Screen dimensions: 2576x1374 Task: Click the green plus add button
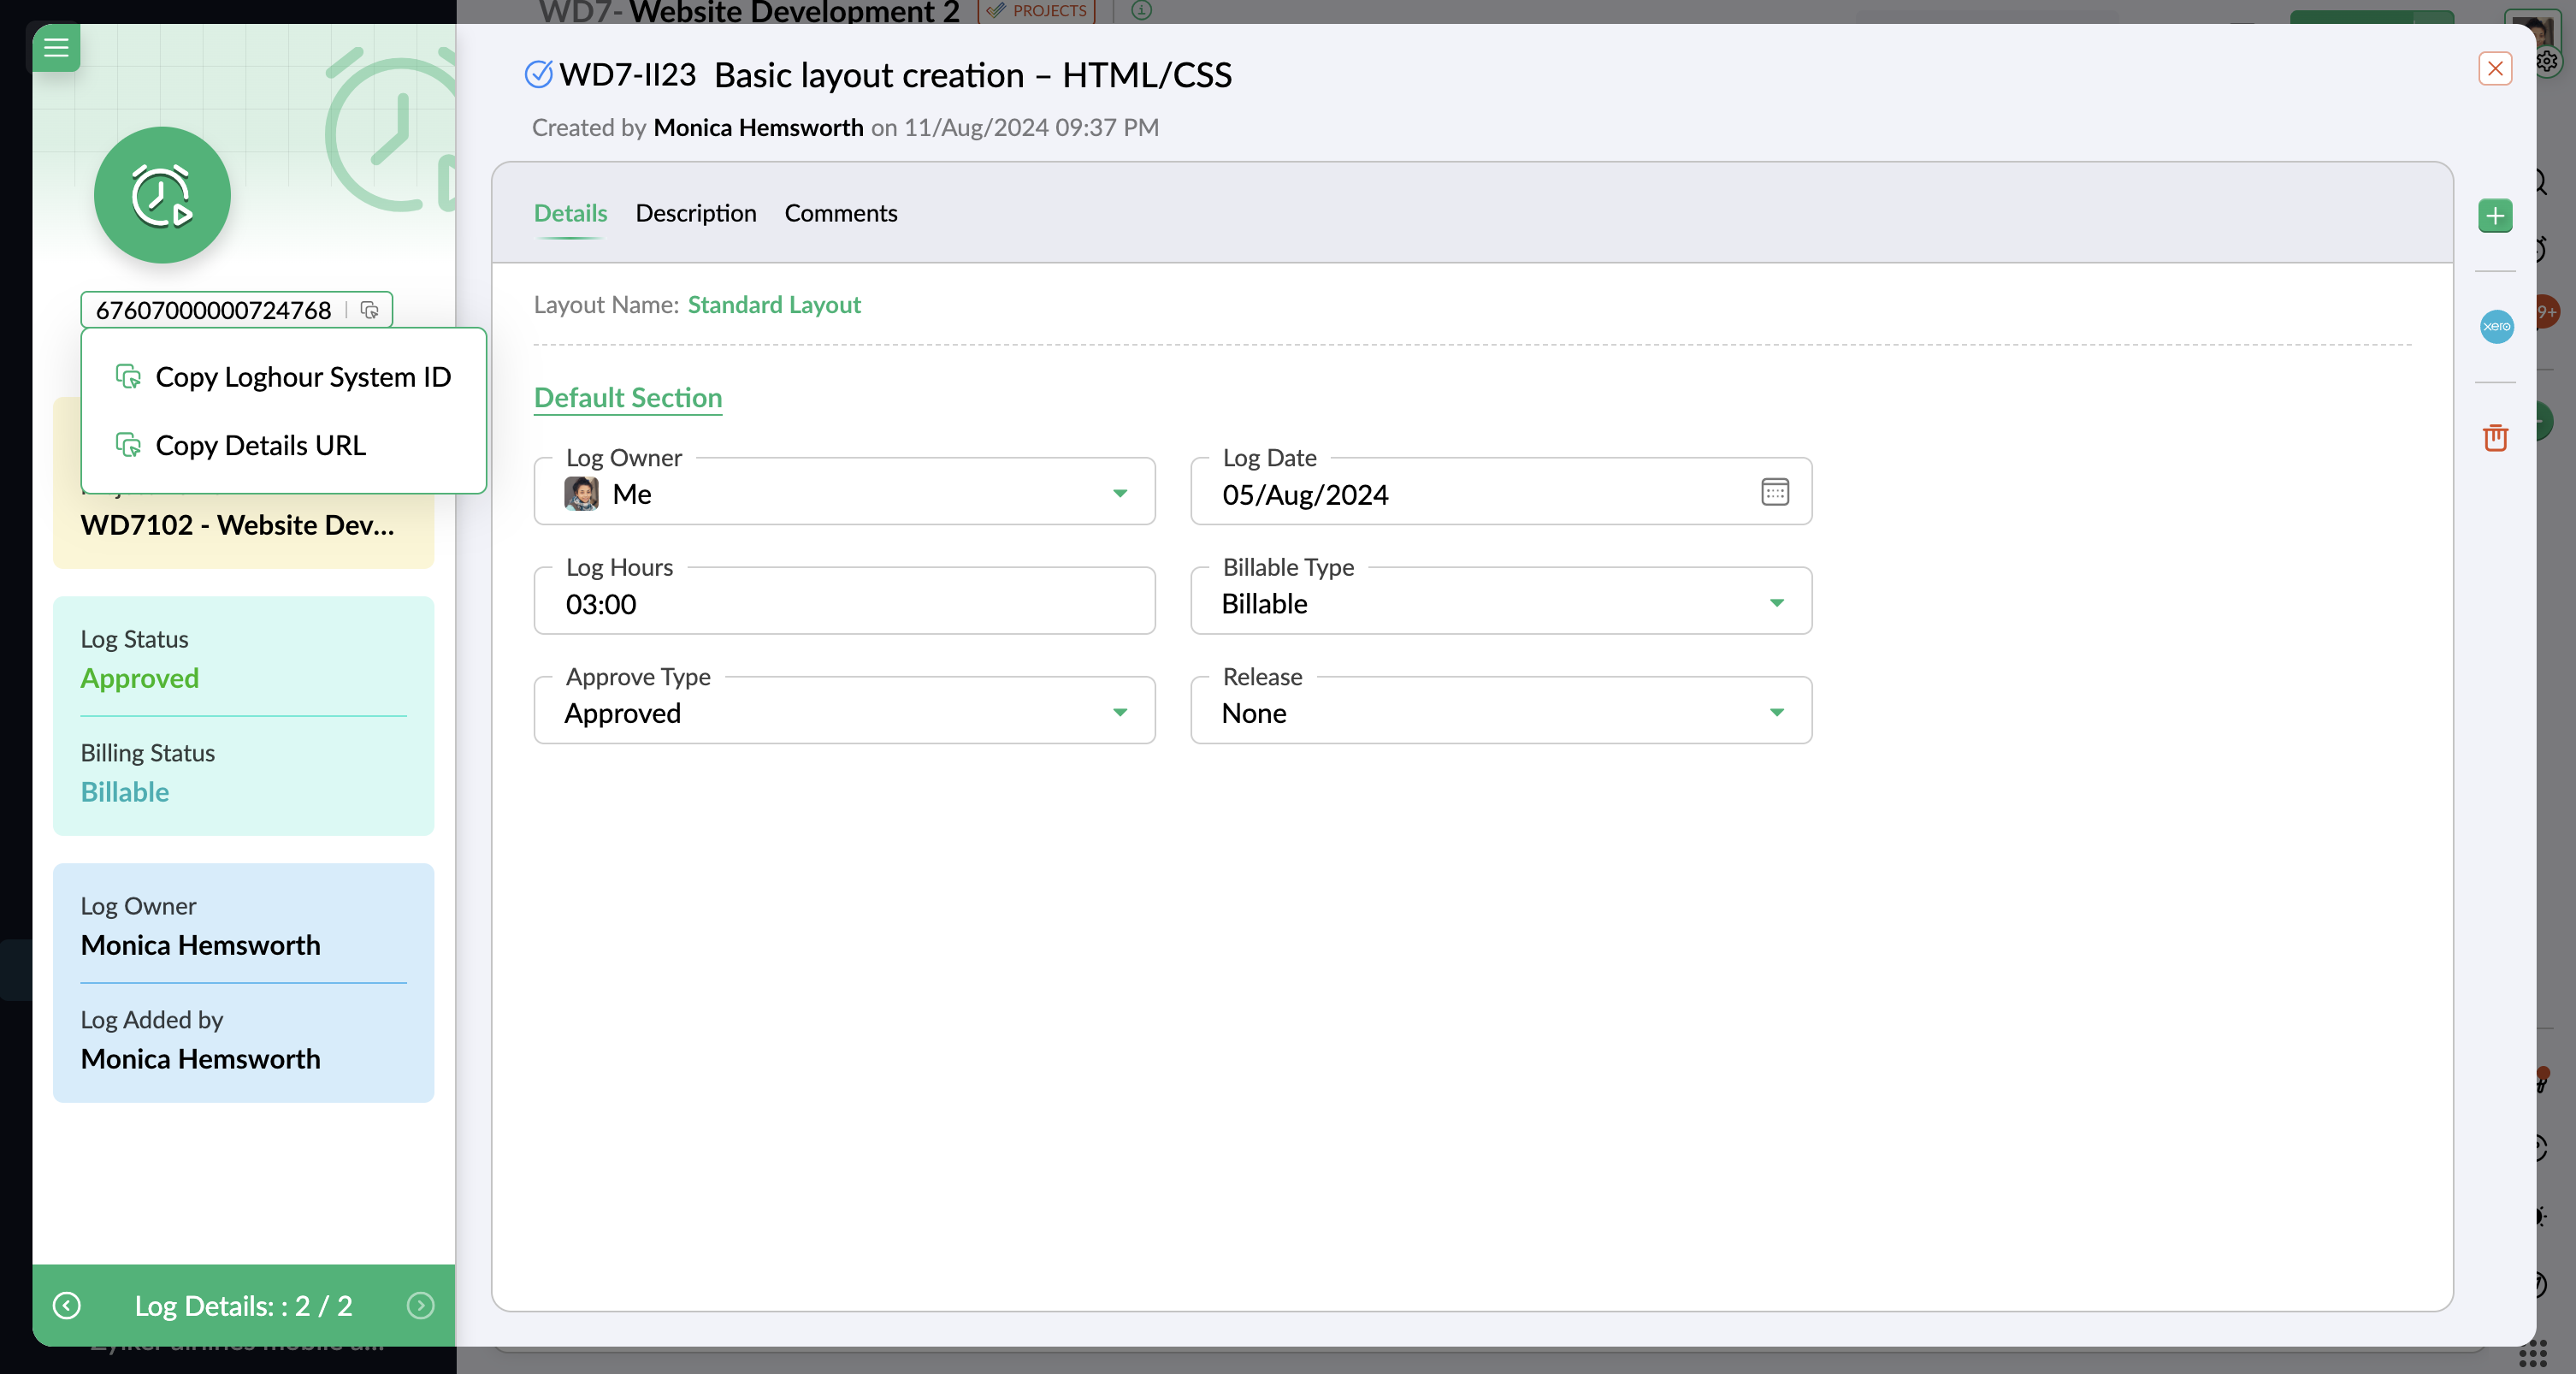click(x=2495, y=215)
